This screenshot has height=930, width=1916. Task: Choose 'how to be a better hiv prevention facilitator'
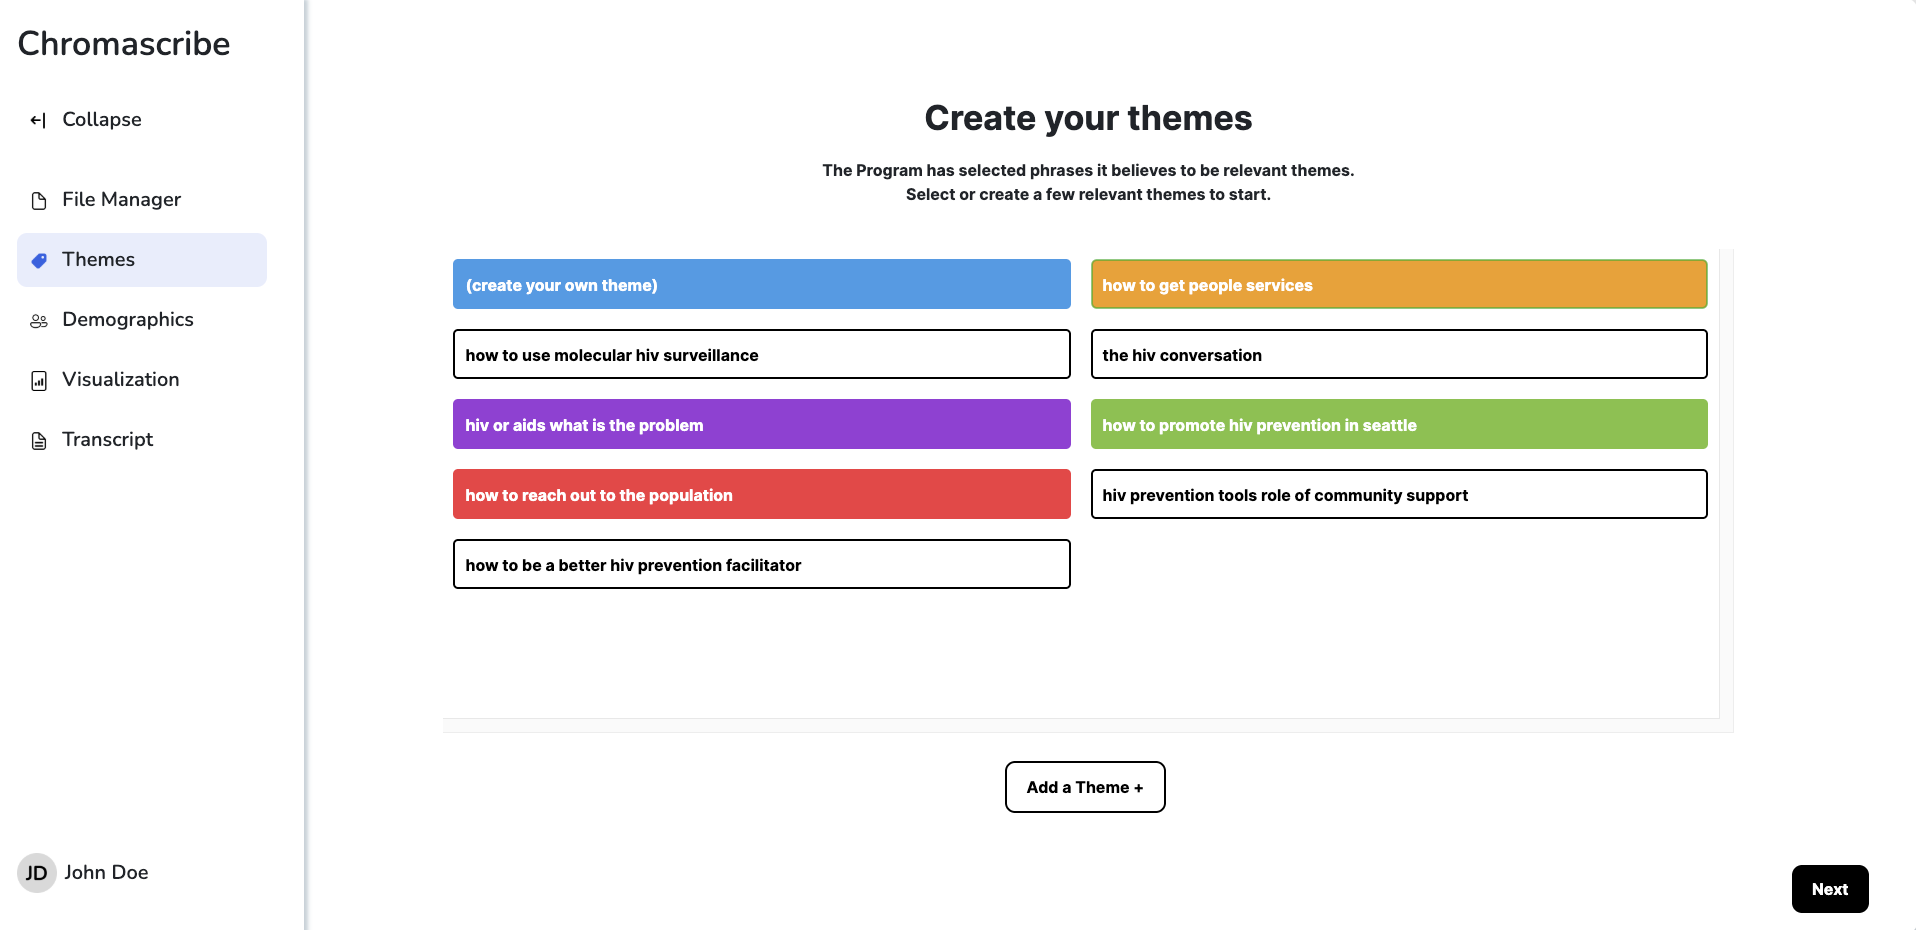click(761, 565)
